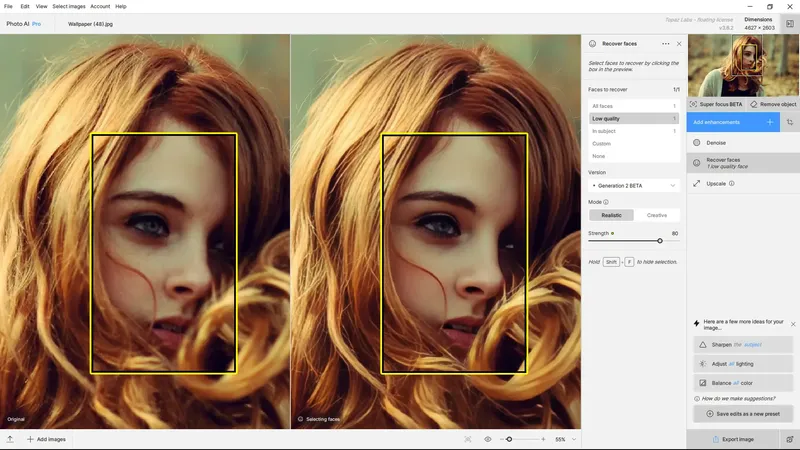Switch to Creative mode
This screenshot has height=450, width=800.
(x=657, y=215)
